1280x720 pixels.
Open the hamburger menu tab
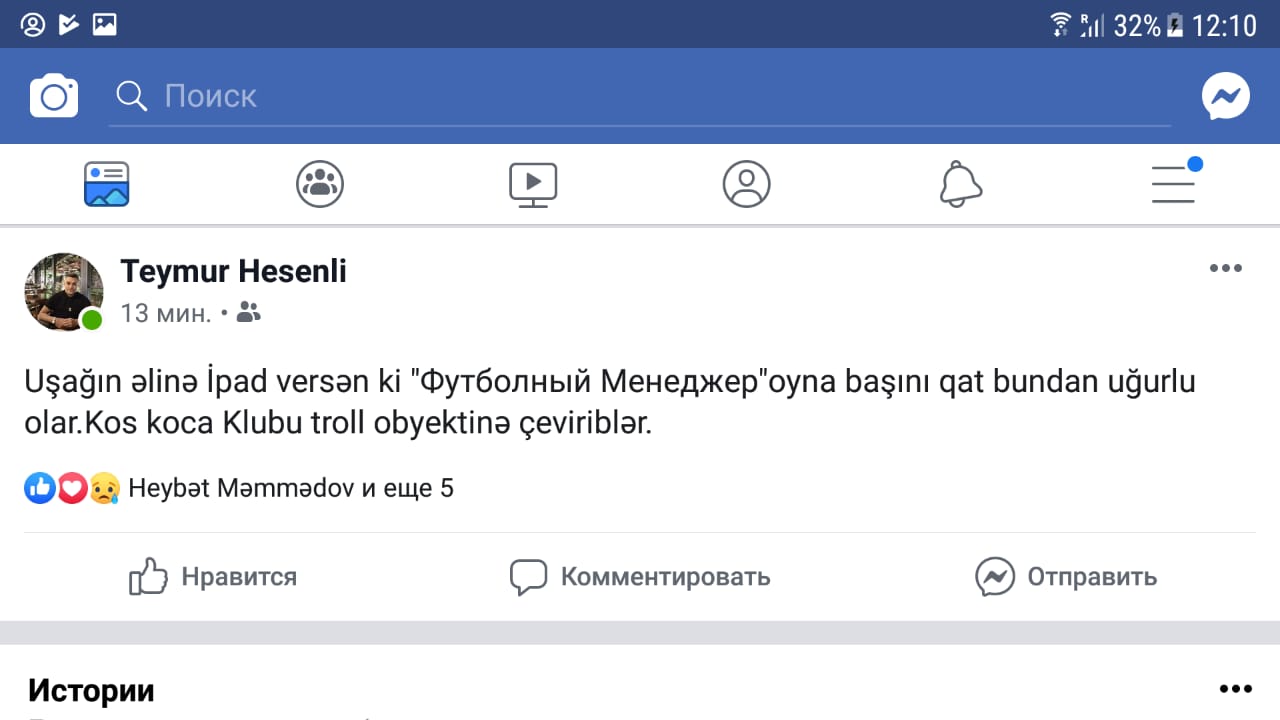pos(1174,184)
